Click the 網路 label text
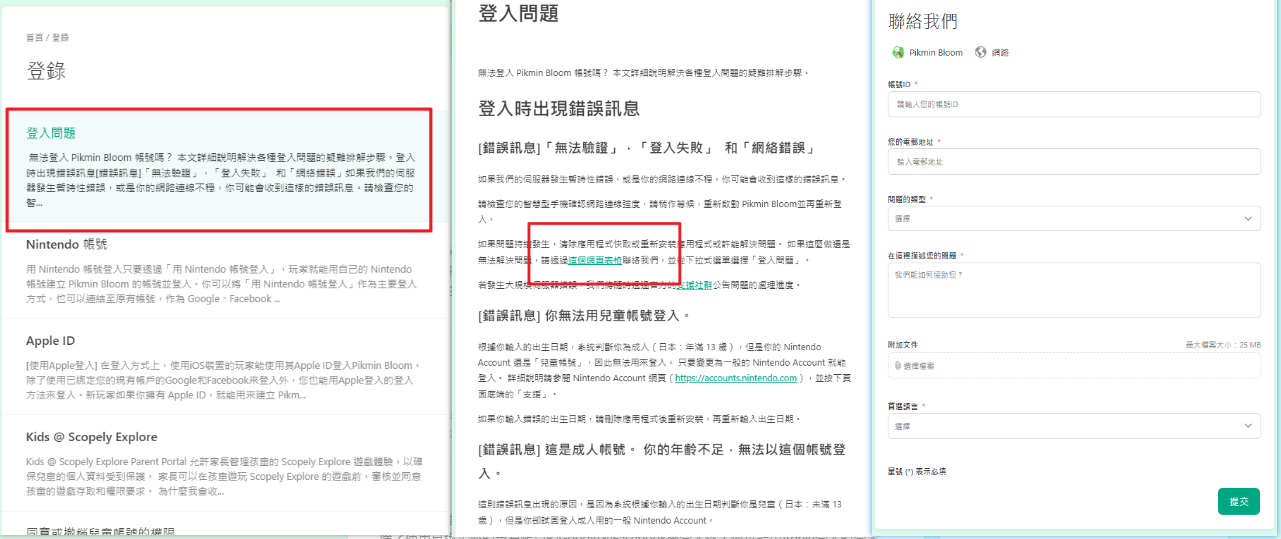This screenshot has width=1281, height=539. point(1000,52)
